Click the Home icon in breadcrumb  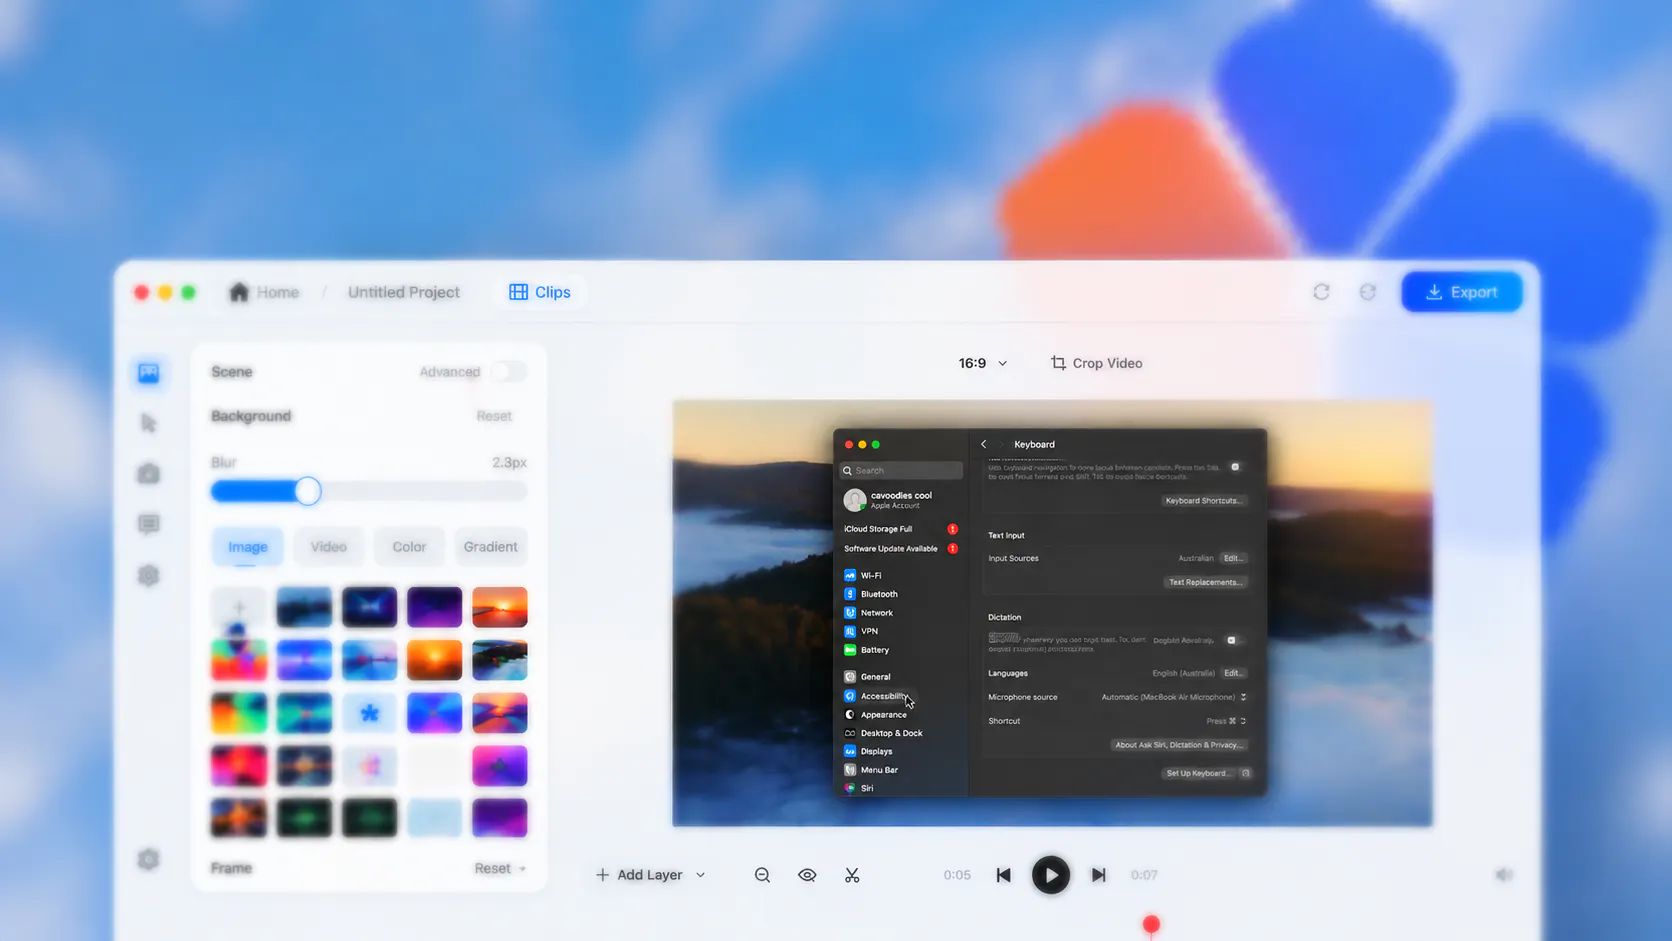(x=238, y=292)
